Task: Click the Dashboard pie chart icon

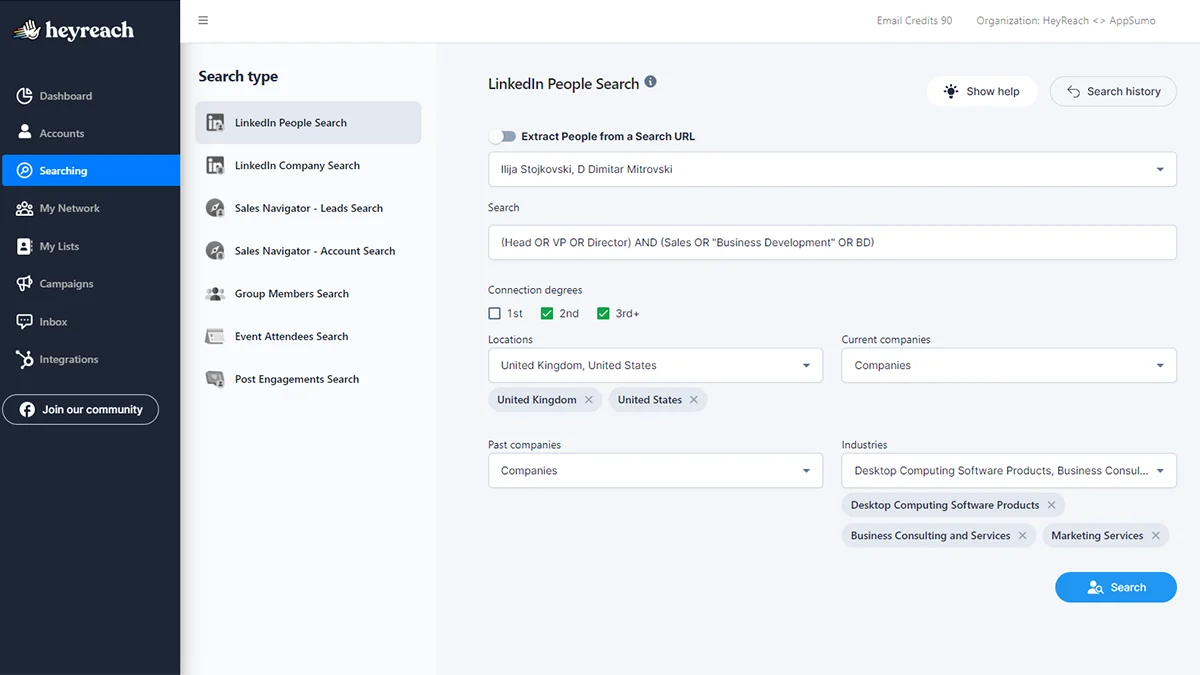Action: [x=25, y=96]
